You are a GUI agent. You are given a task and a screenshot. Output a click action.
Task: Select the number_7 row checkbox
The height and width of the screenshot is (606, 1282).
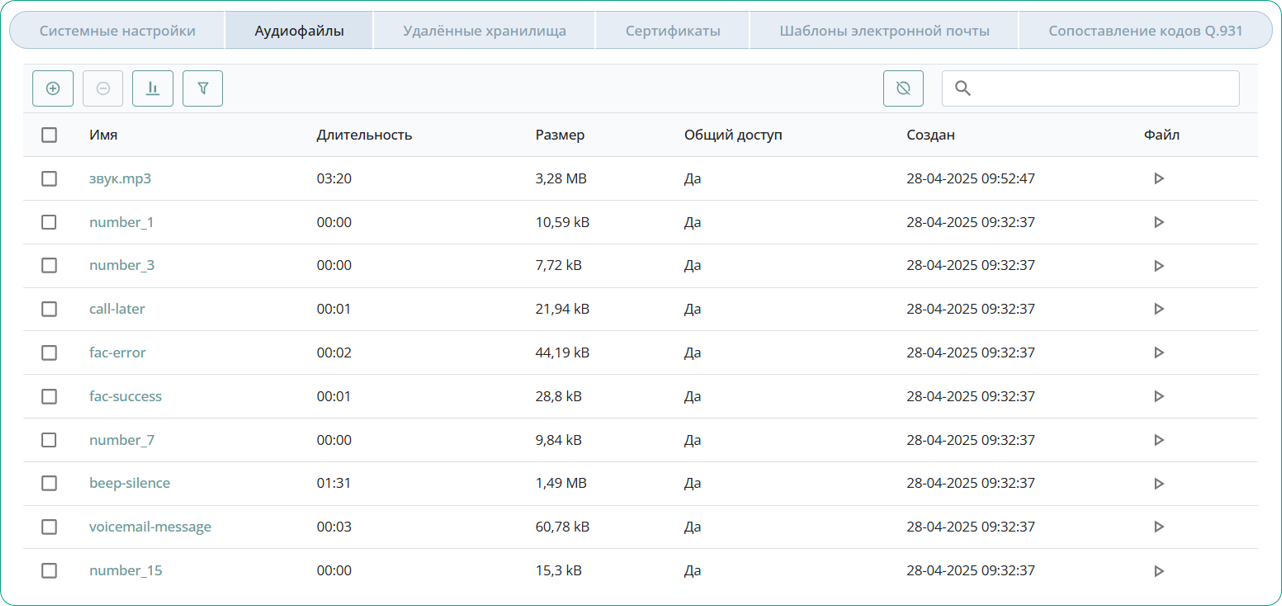pos(49,440)
